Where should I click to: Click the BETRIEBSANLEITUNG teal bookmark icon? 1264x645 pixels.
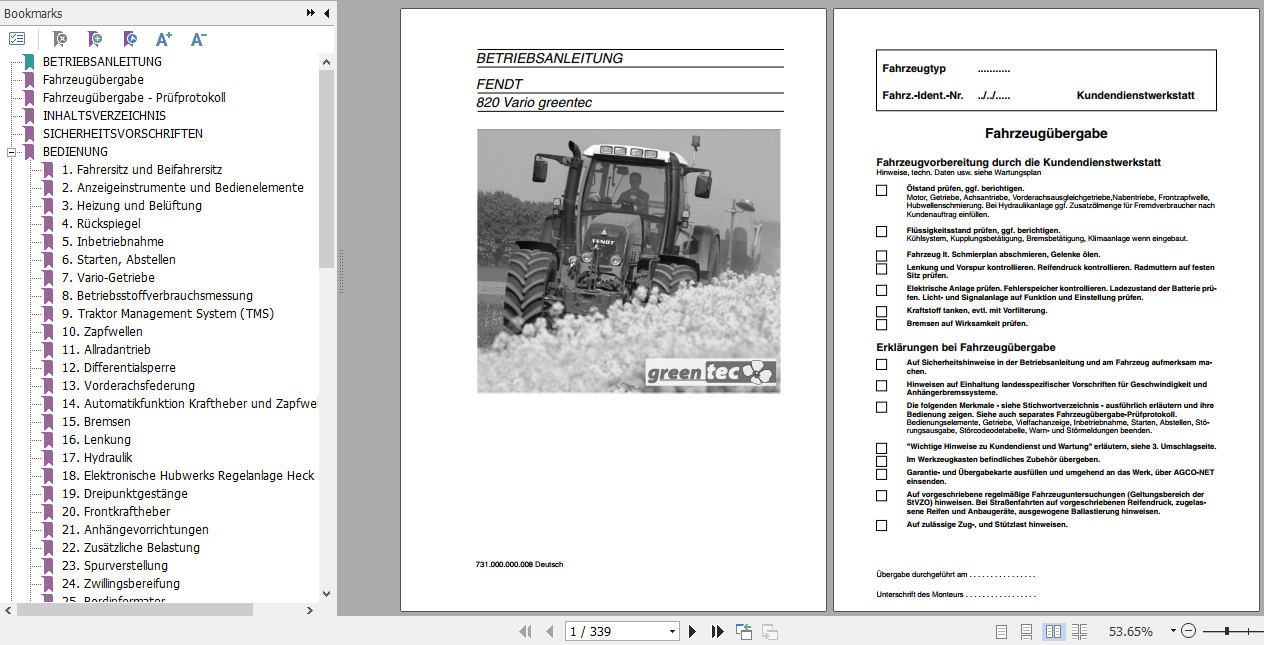(x=29, y=61)
